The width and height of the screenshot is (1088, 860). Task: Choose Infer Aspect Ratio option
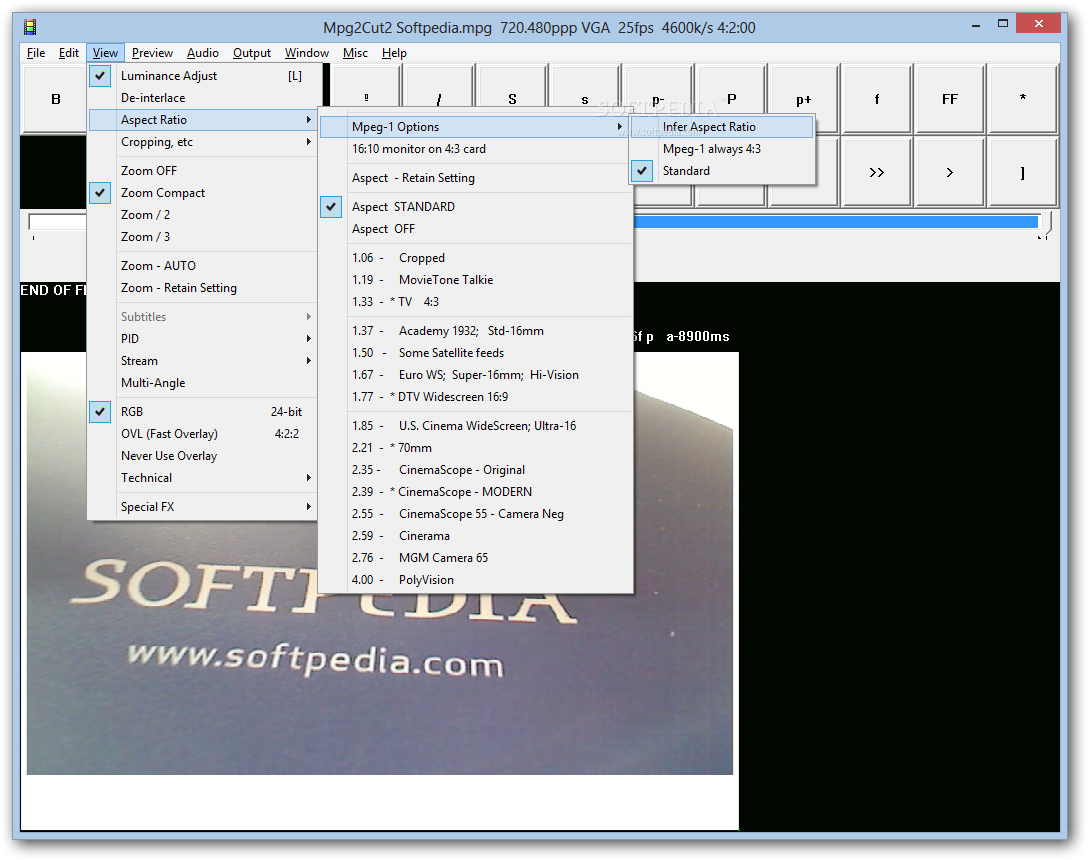[722, 127]
